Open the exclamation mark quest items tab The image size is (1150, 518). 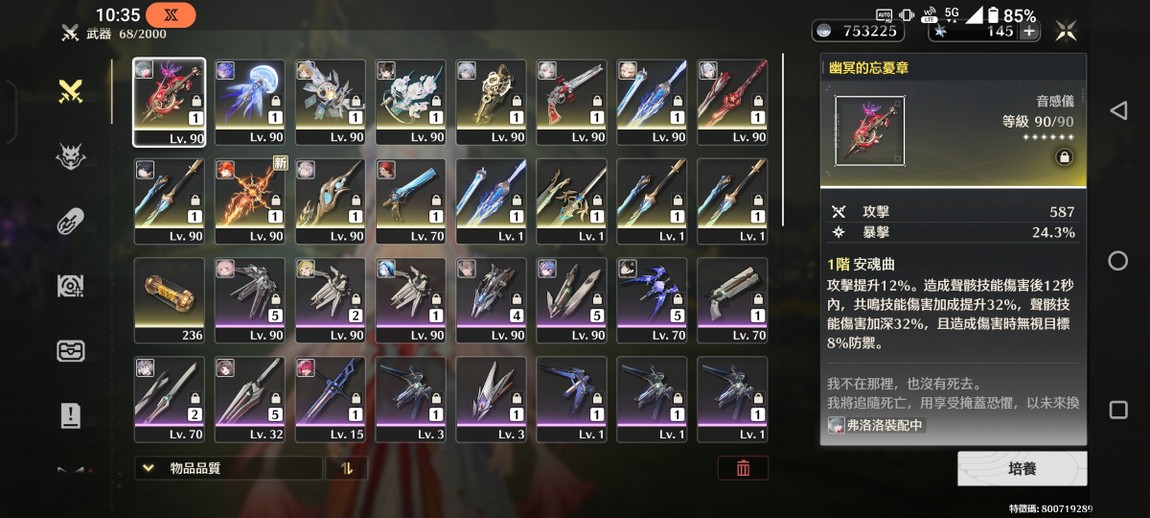tap(70, 415)
